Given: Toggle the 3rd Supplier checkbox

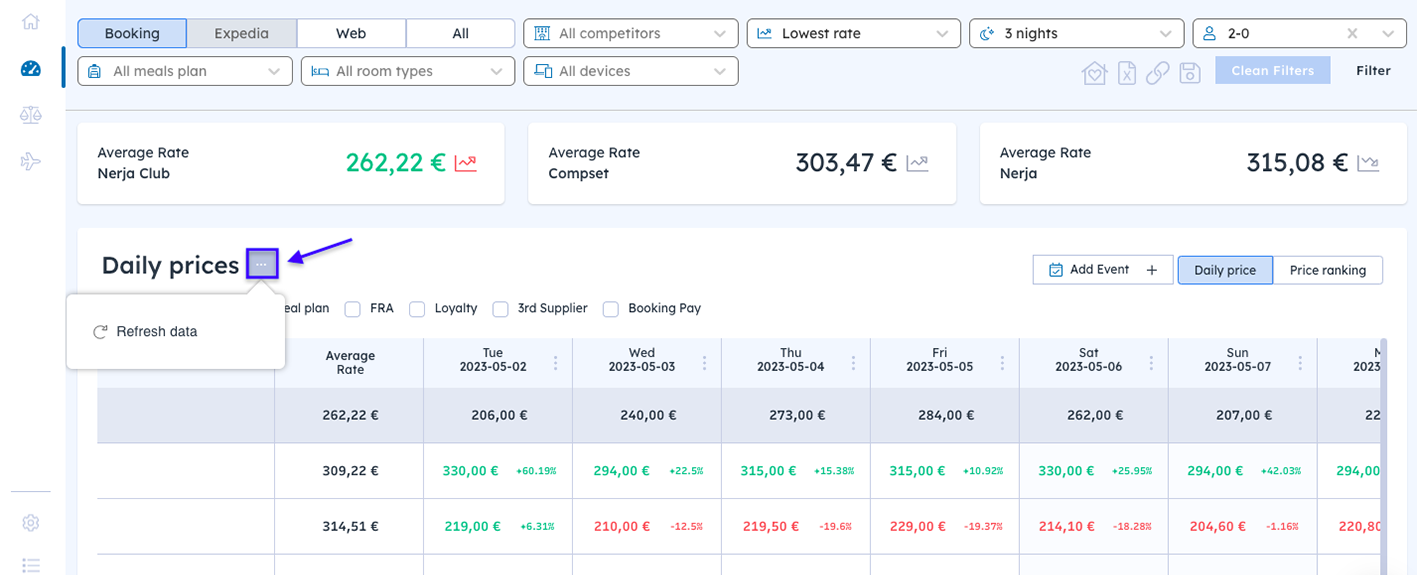Looking at the screenshot, I should (500, 309).
